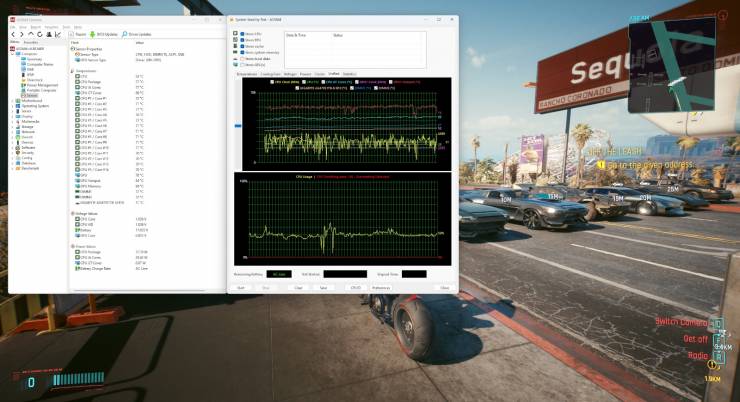The width and height of the screenshot is (740, 402).
Task: Click the Storage icon in the tree
Action: click(x=18, y=126)
